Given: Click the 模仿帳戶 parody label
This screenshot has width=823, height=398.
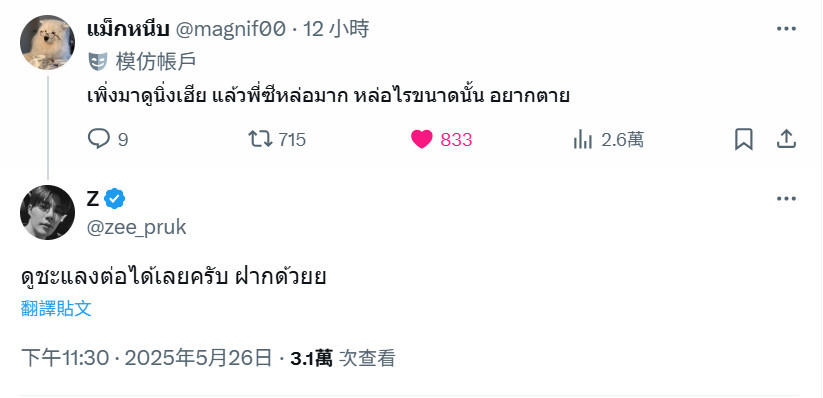Looking at the screenshot, I should coord(156,62).
